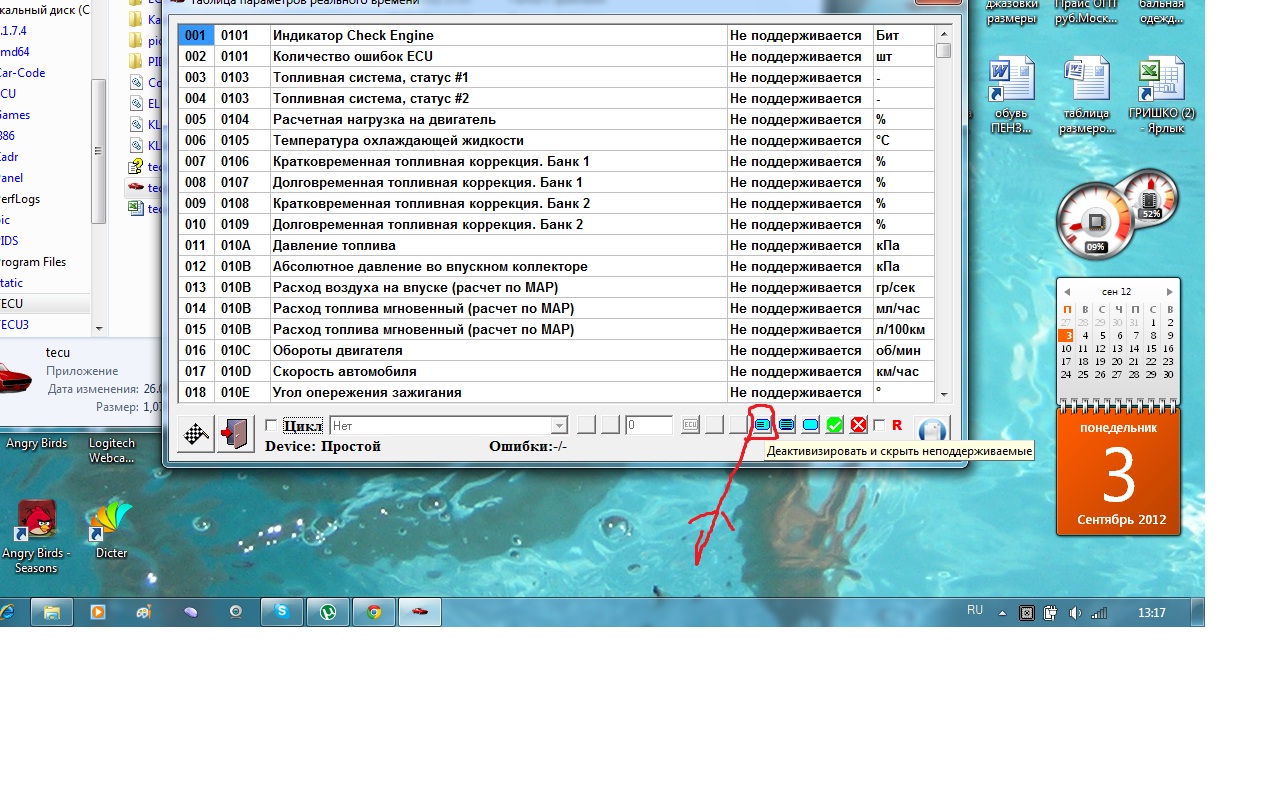Click the round blue icon at bottom right
Image resolution: width=1280 pixels, height=800 pixels.
[931, 432]
